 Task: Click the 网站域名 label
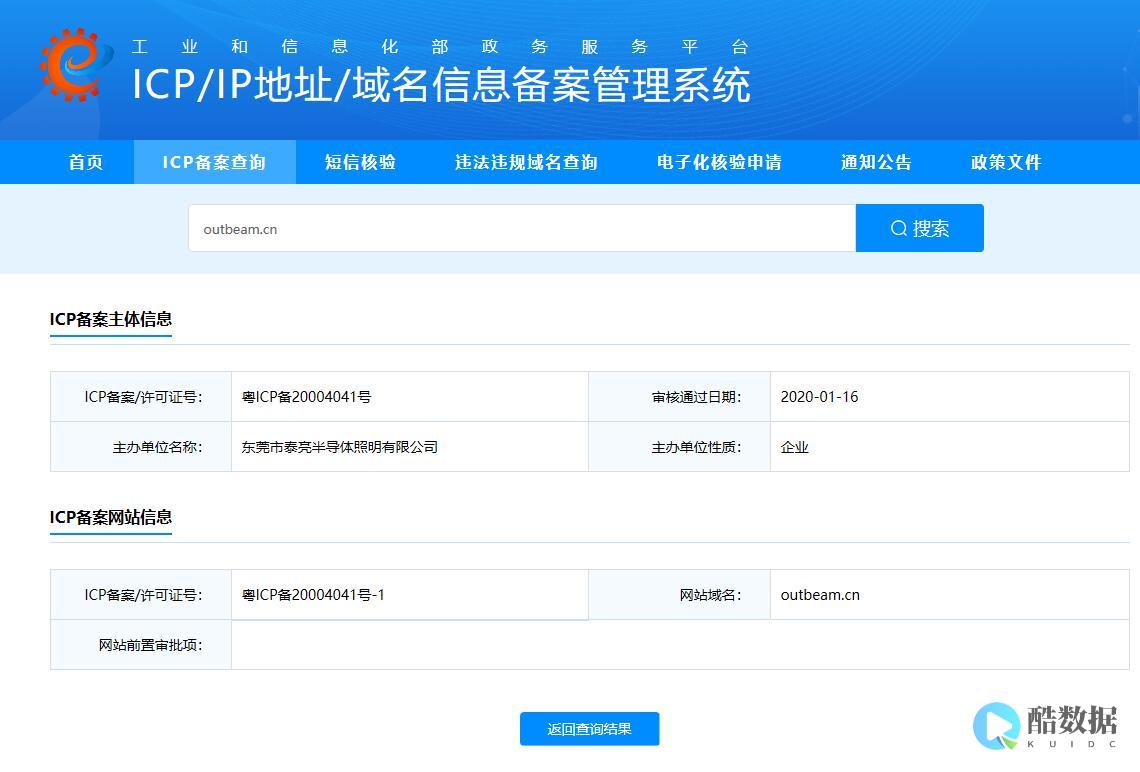pos(710,595)
